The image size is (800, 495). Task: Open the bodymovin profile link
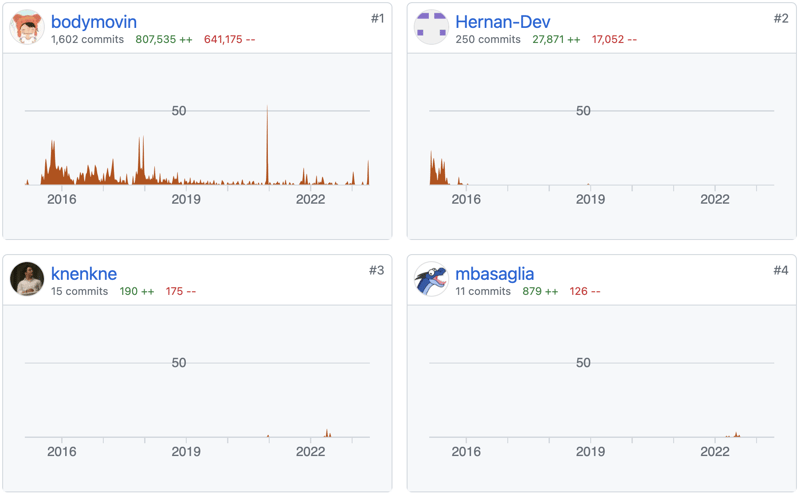click(x=93, y=21)
